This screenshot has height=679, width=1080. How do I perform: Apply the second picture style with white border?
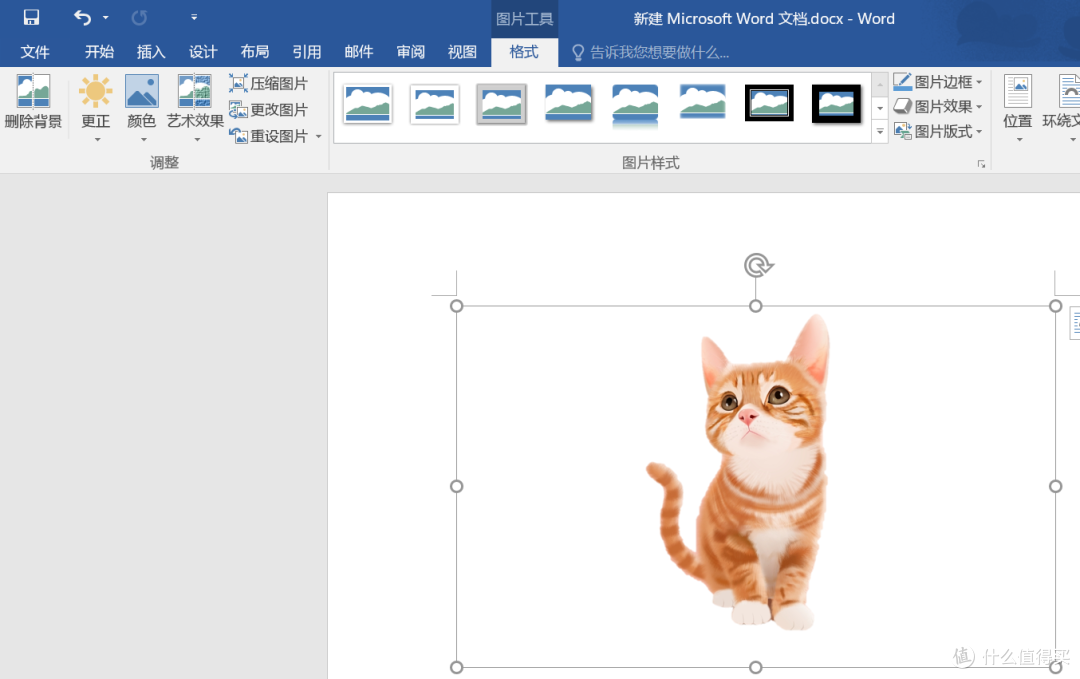(435, 104)
